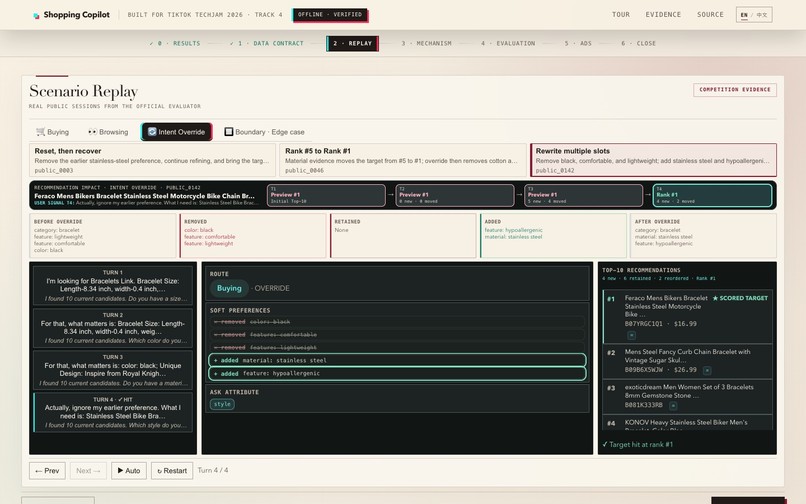
Task: Select the T2 Preview #1 step
Action: point(454,195)
